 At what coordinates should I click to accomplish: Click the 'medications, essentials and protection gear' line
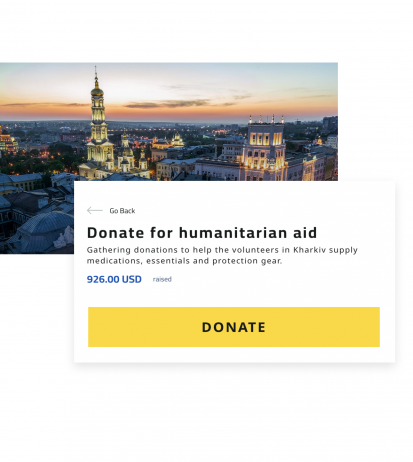pyautogui.click(x=184, y=261)
